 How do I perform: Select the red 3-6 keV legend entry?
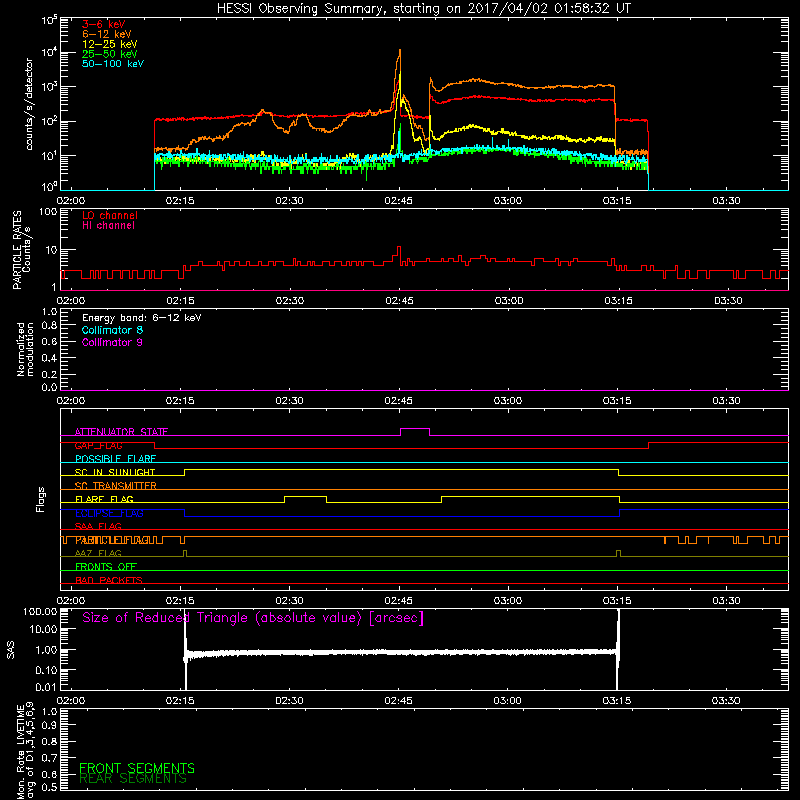coord(104,24)
